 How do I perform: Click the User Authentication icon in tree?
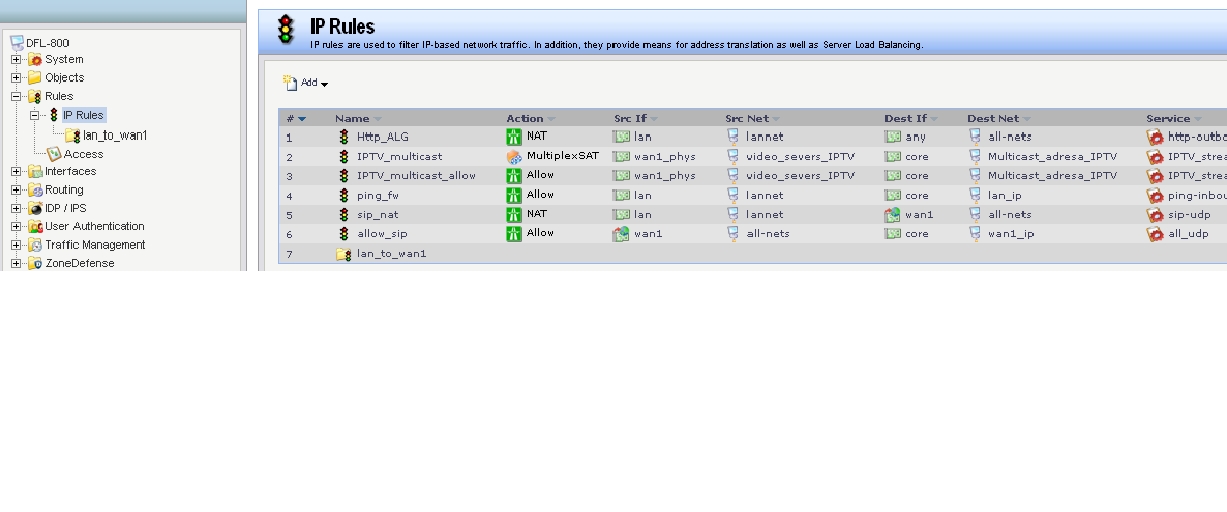pyautogui.click(x=35, y=226)
